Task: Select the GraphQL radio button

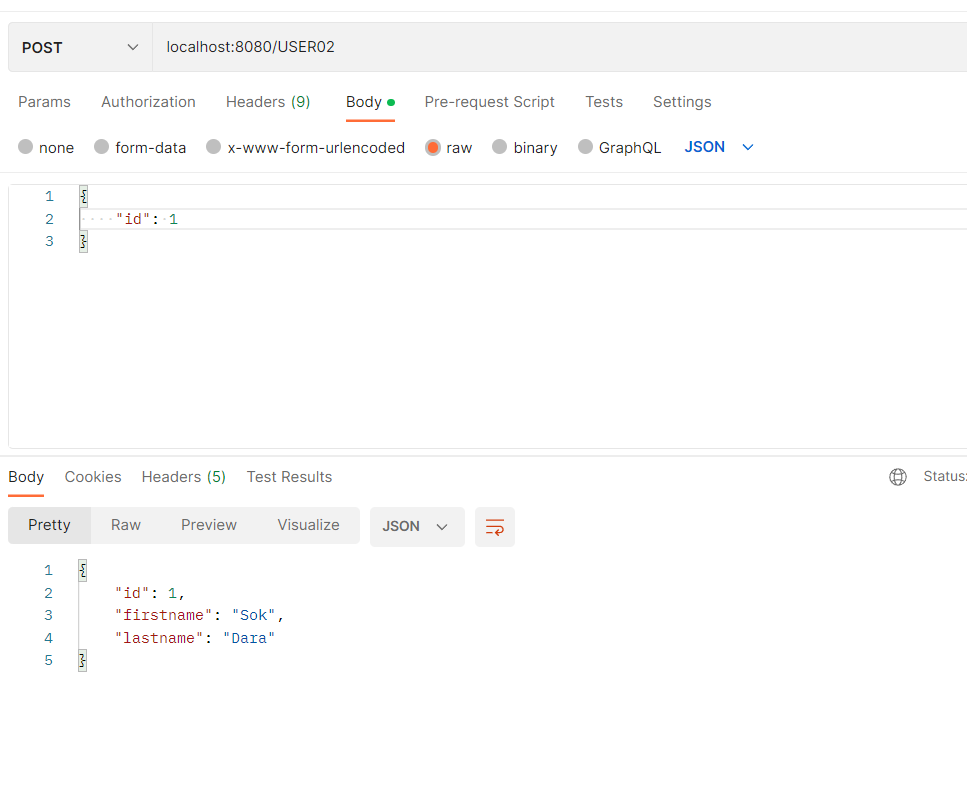Action: click(585, 147)
